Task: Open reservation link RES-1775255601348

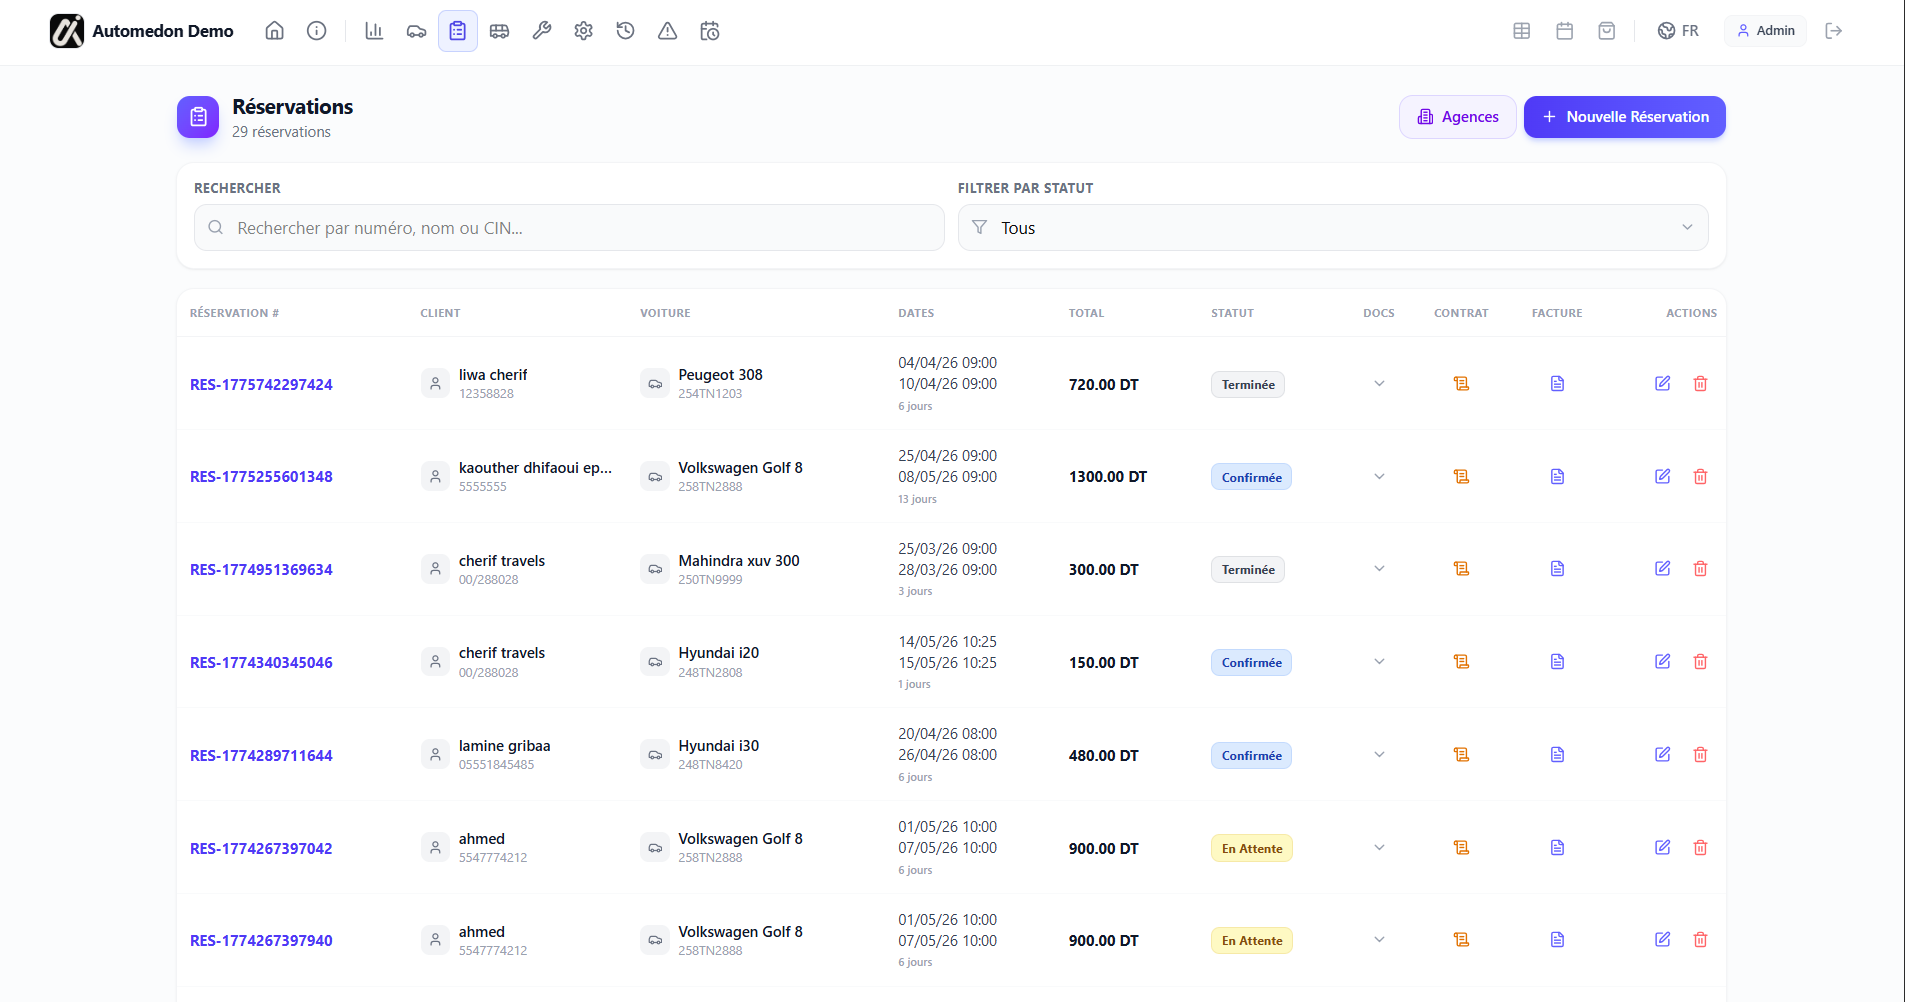Action: (x=261, y=477)
